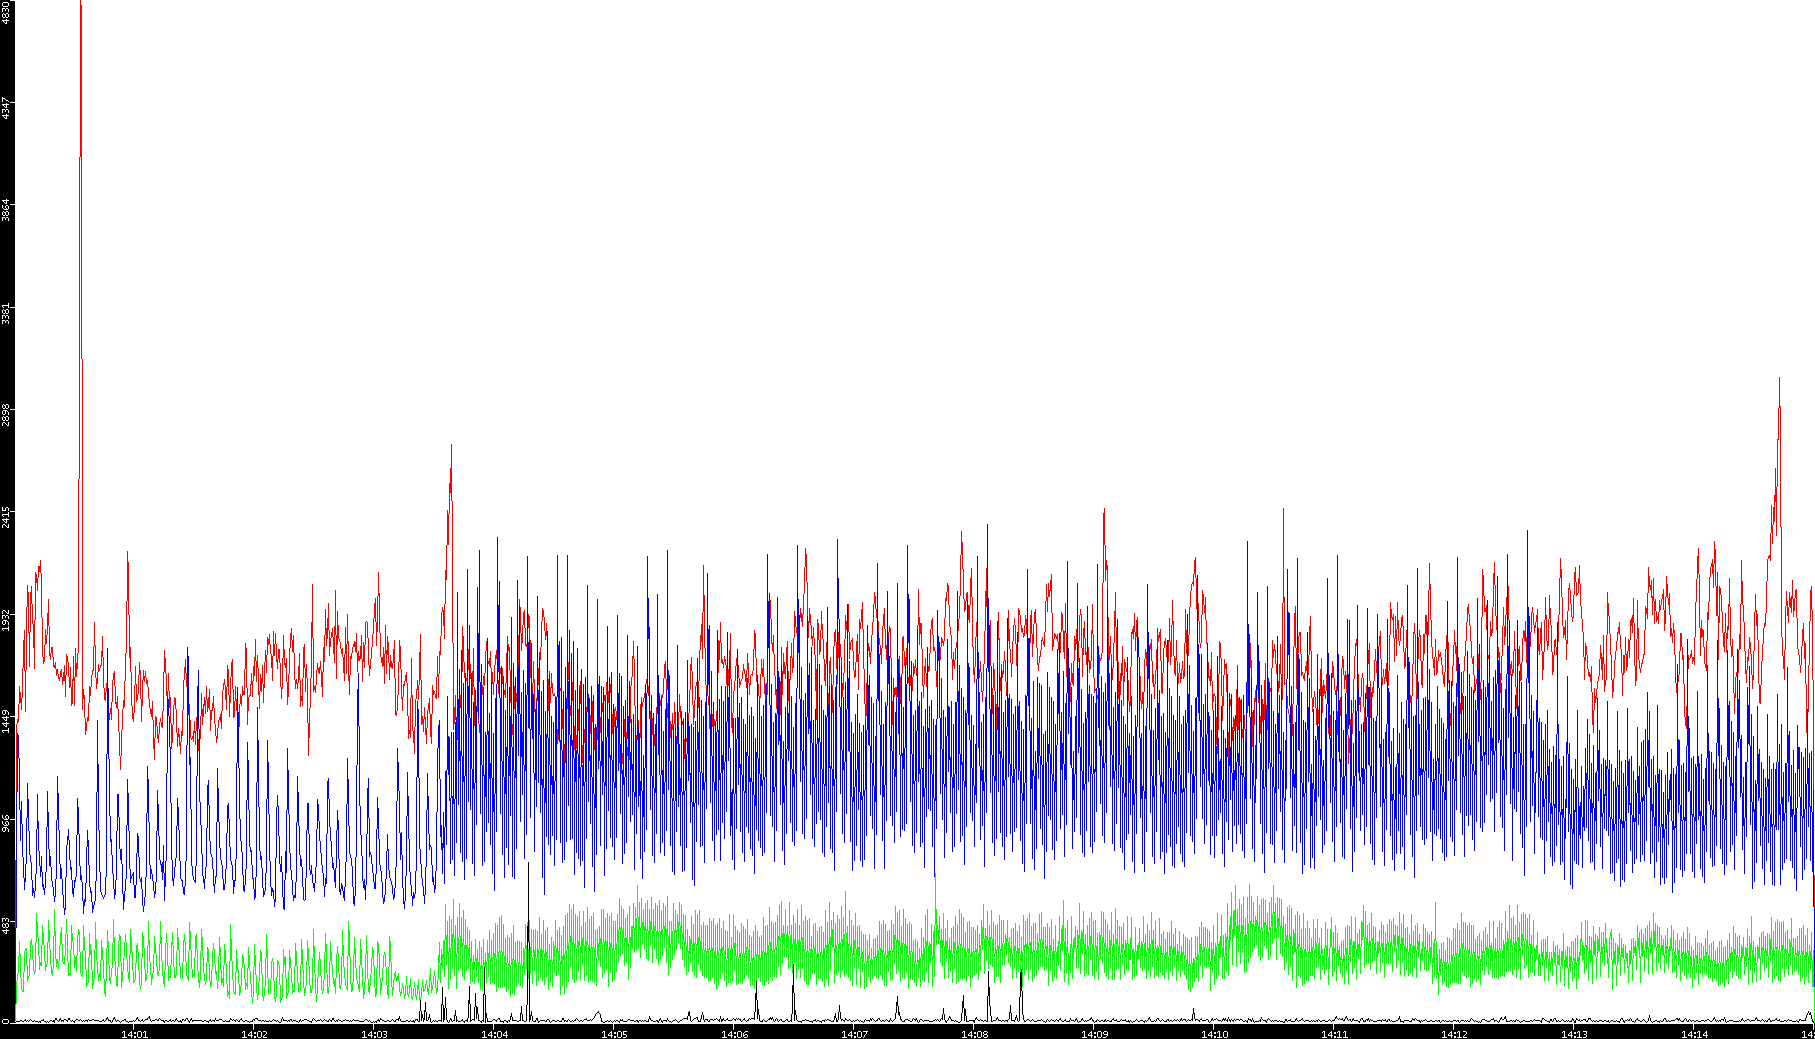Click the 4347 y-axis label
This screenshot has height=1039, width=1815.
(6, 108)
